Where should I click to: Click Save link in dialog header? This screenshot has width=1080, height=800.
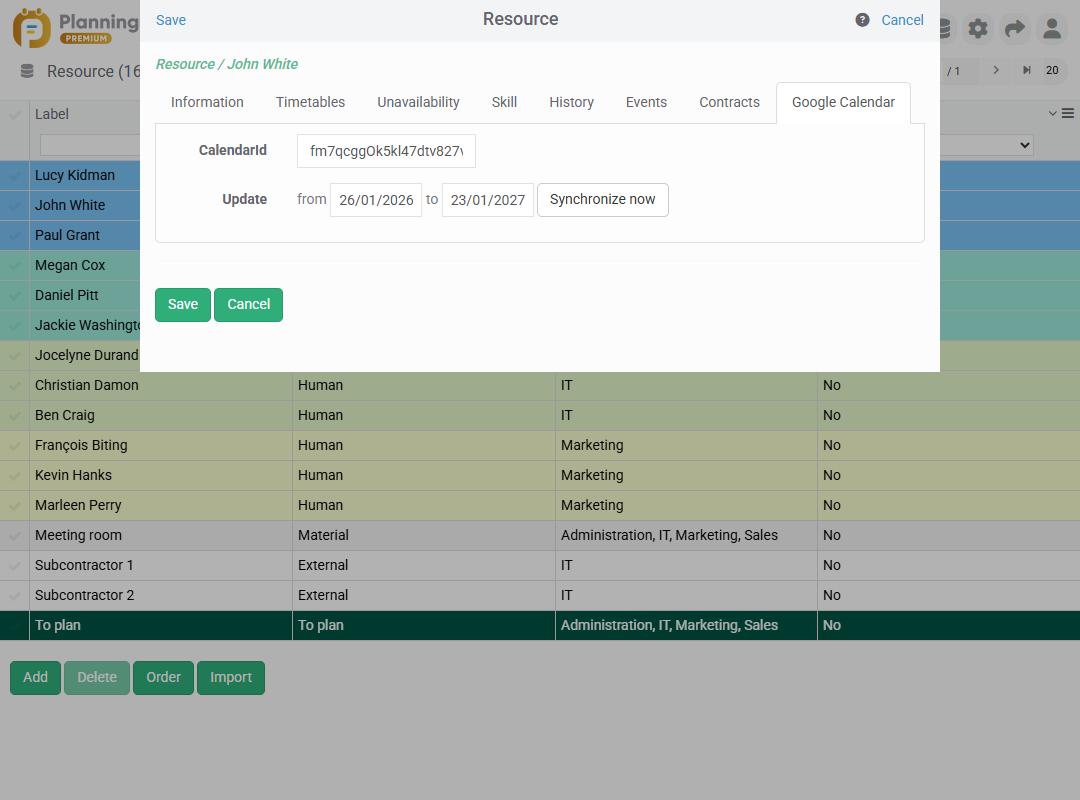(x=171, y=20)
